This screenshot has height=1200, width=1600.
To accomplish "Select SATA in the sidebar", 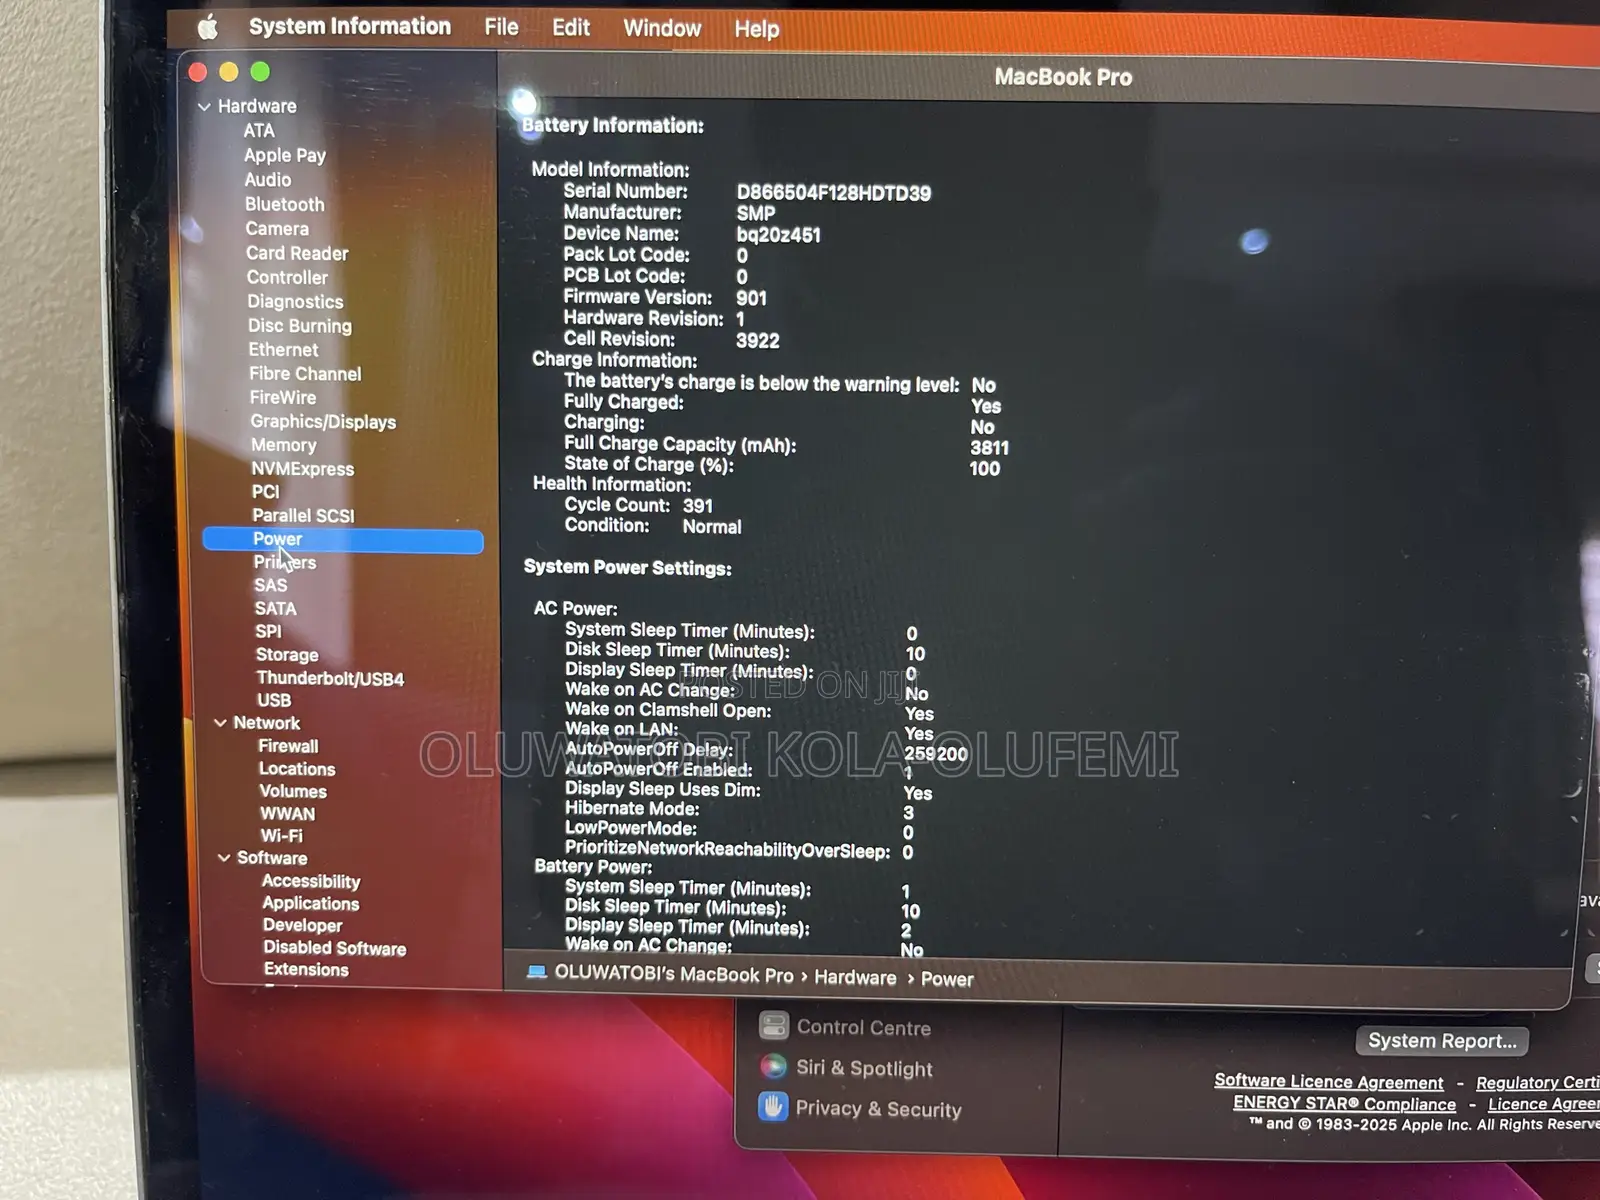I will pyautogui.click(x=275, y=609).
